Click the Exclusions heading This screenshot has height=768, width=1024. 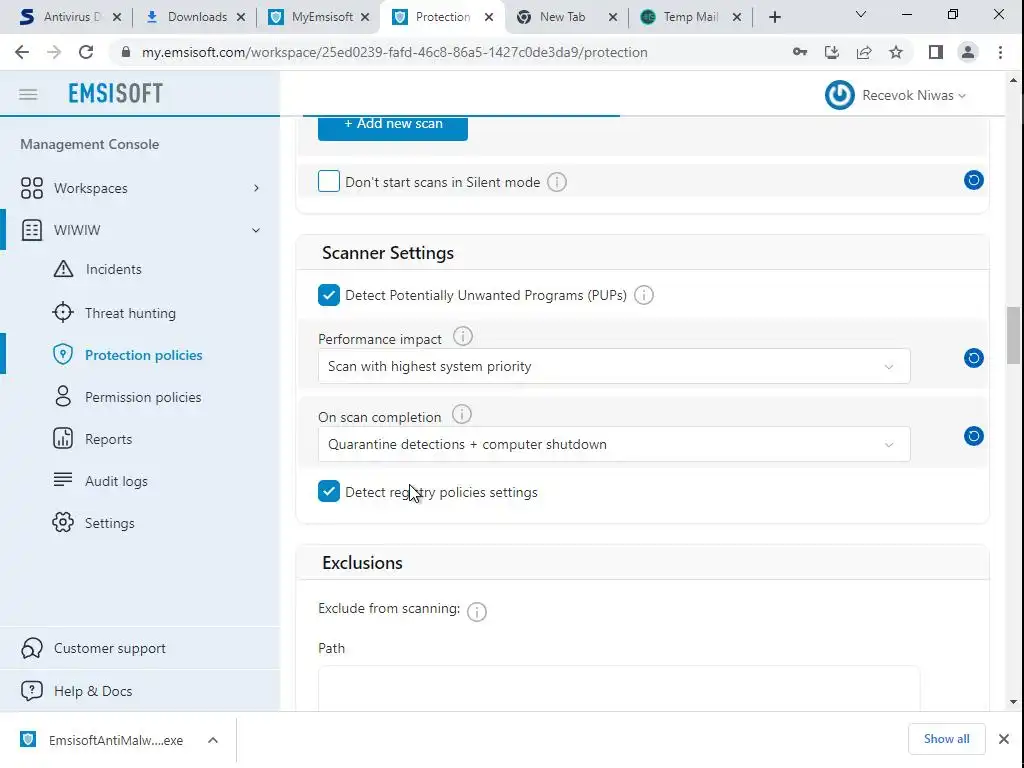coord(362,563)
